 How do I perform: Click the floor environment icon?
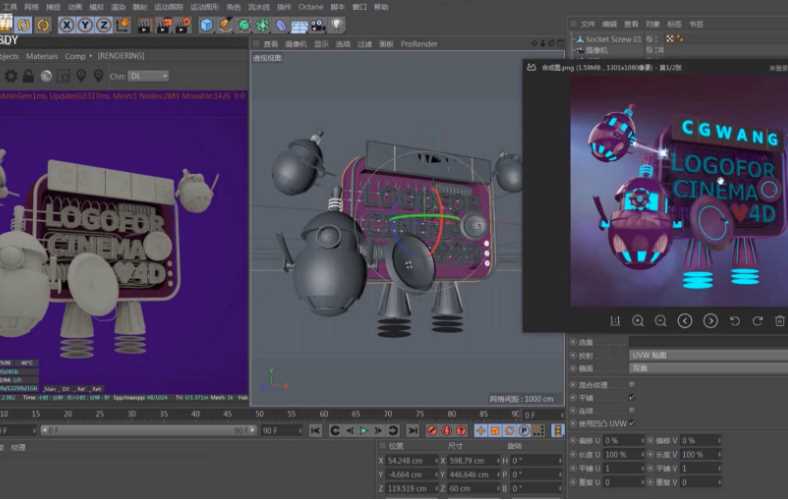[299, 25]
